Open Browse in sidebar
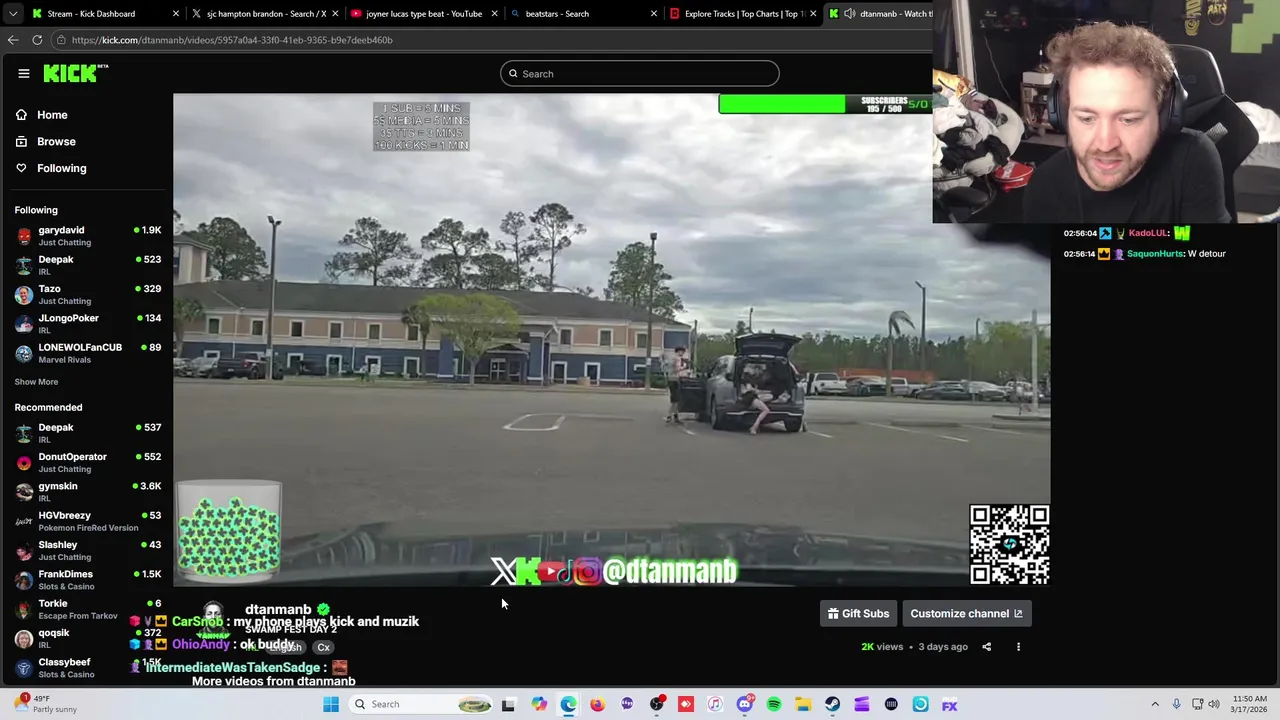The width and height of the screenshot is (1280, 720). [56, 142]
